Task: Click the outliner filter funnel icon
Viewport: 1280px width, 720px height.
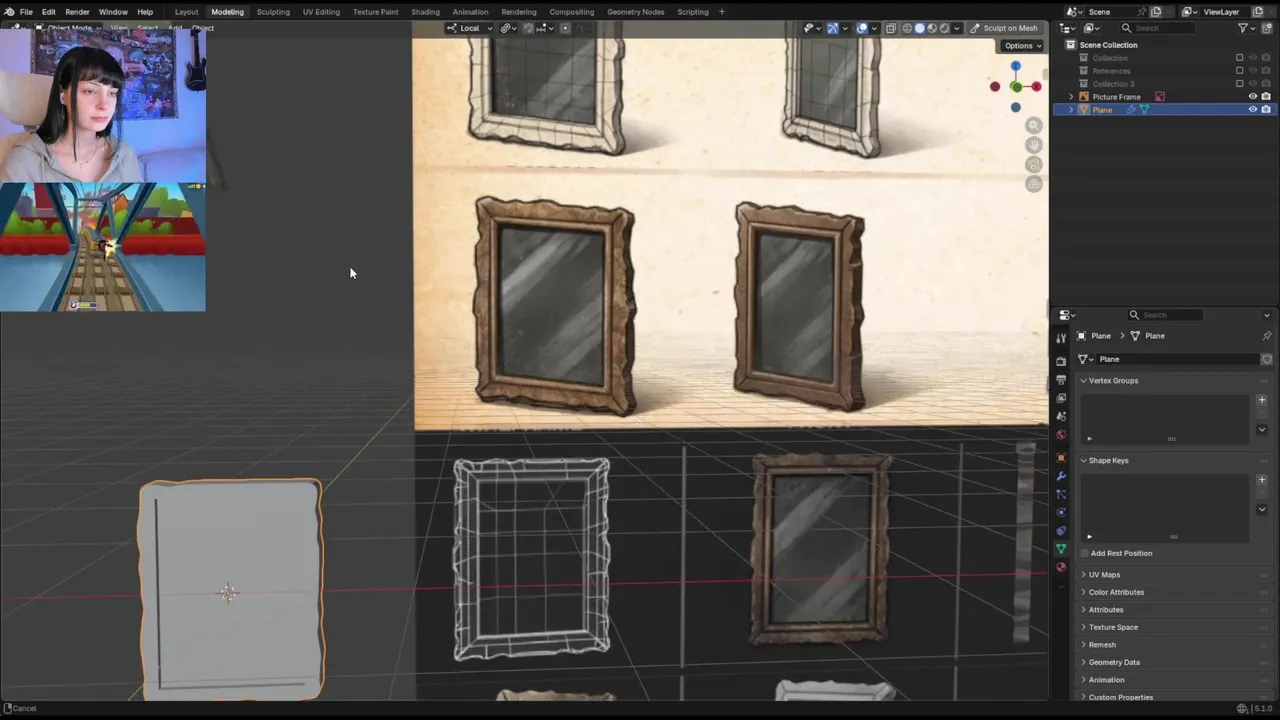Action: [x=1245, y=28]
